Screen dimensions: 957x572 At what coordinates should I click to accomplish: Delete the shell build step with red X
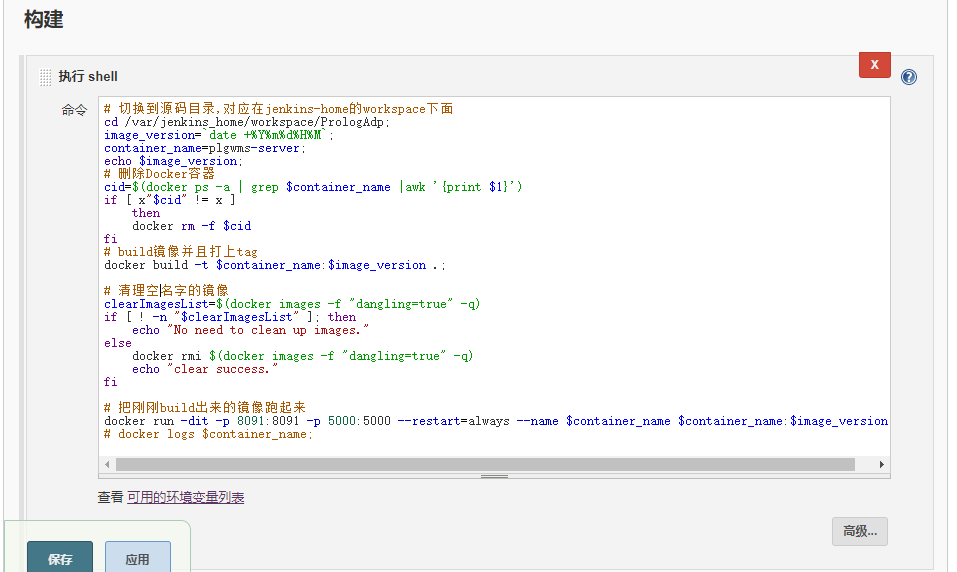coord(875,65)
